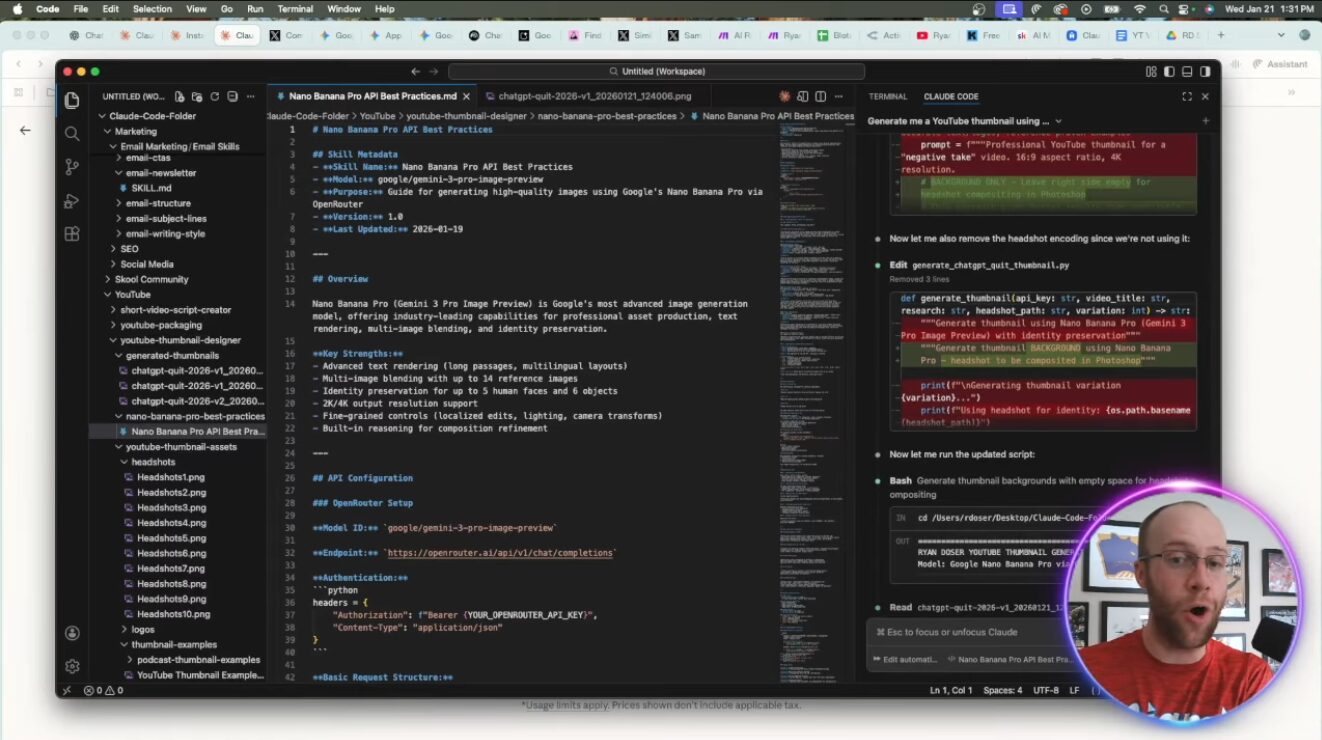Click Edit automatically mode in Claude input

coord(905,659)
